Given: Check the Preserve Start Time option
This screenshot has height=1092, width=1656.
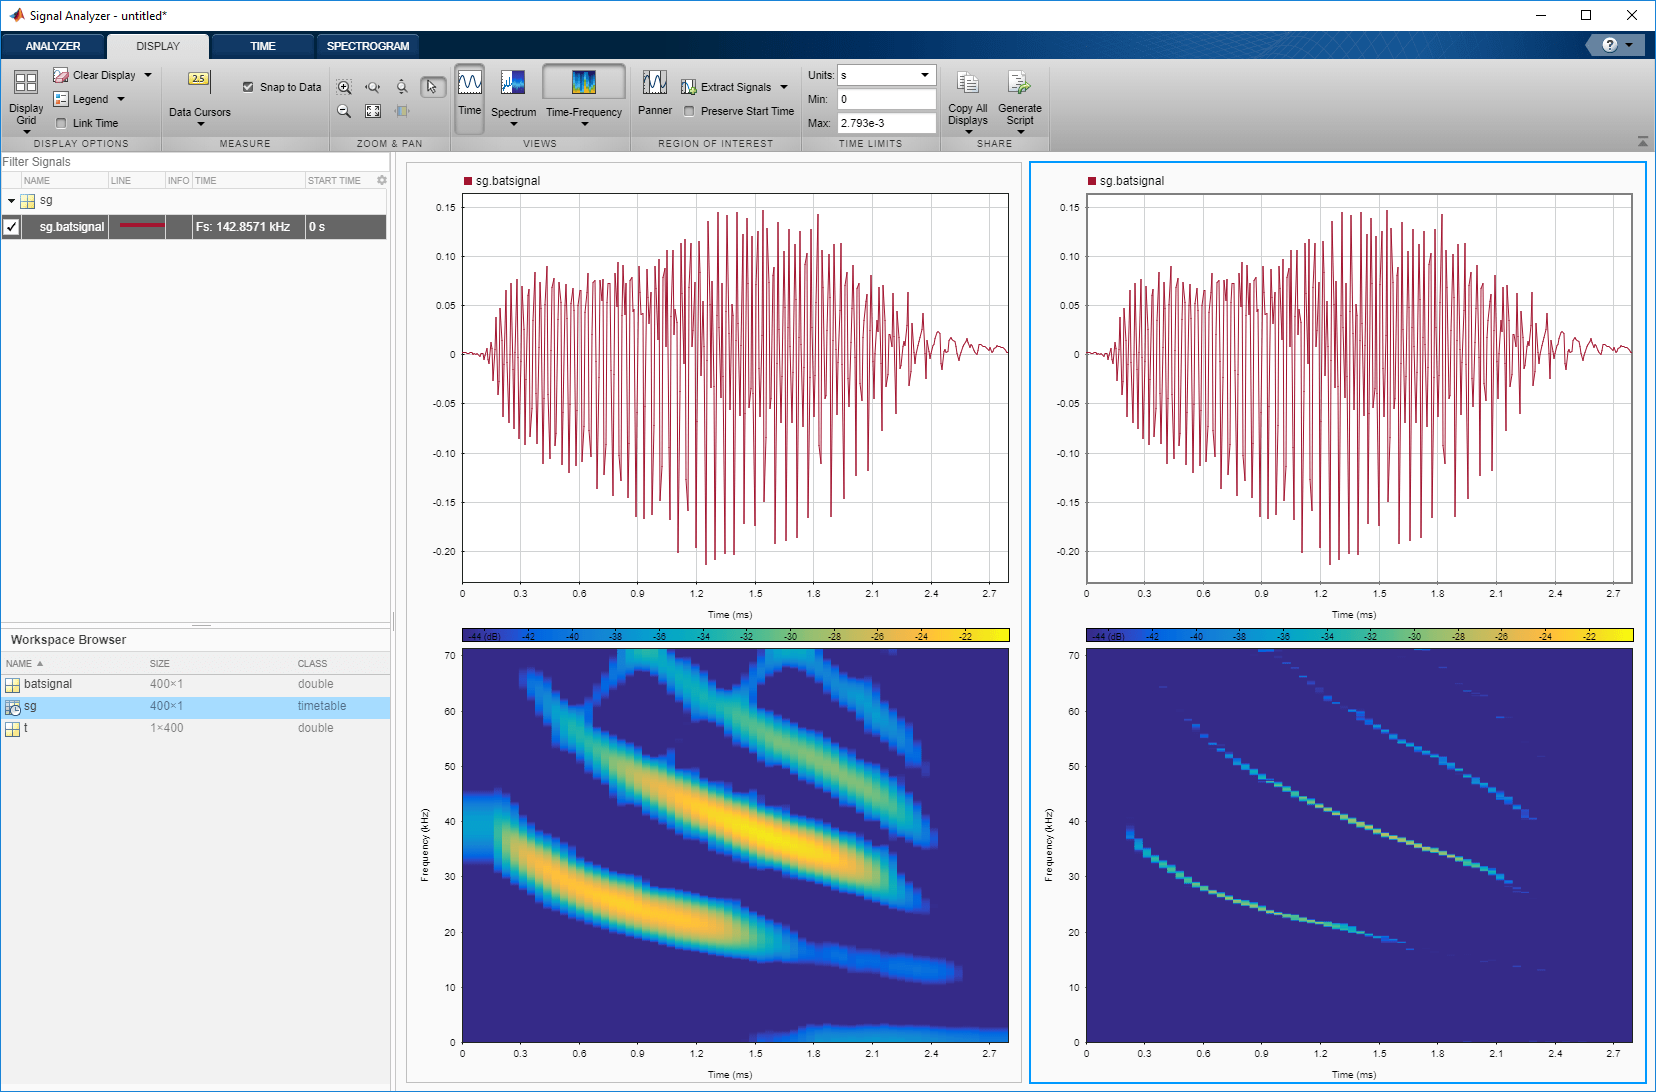Looking at the screenshot, I should pyautogui.click(x=689, y=111).
